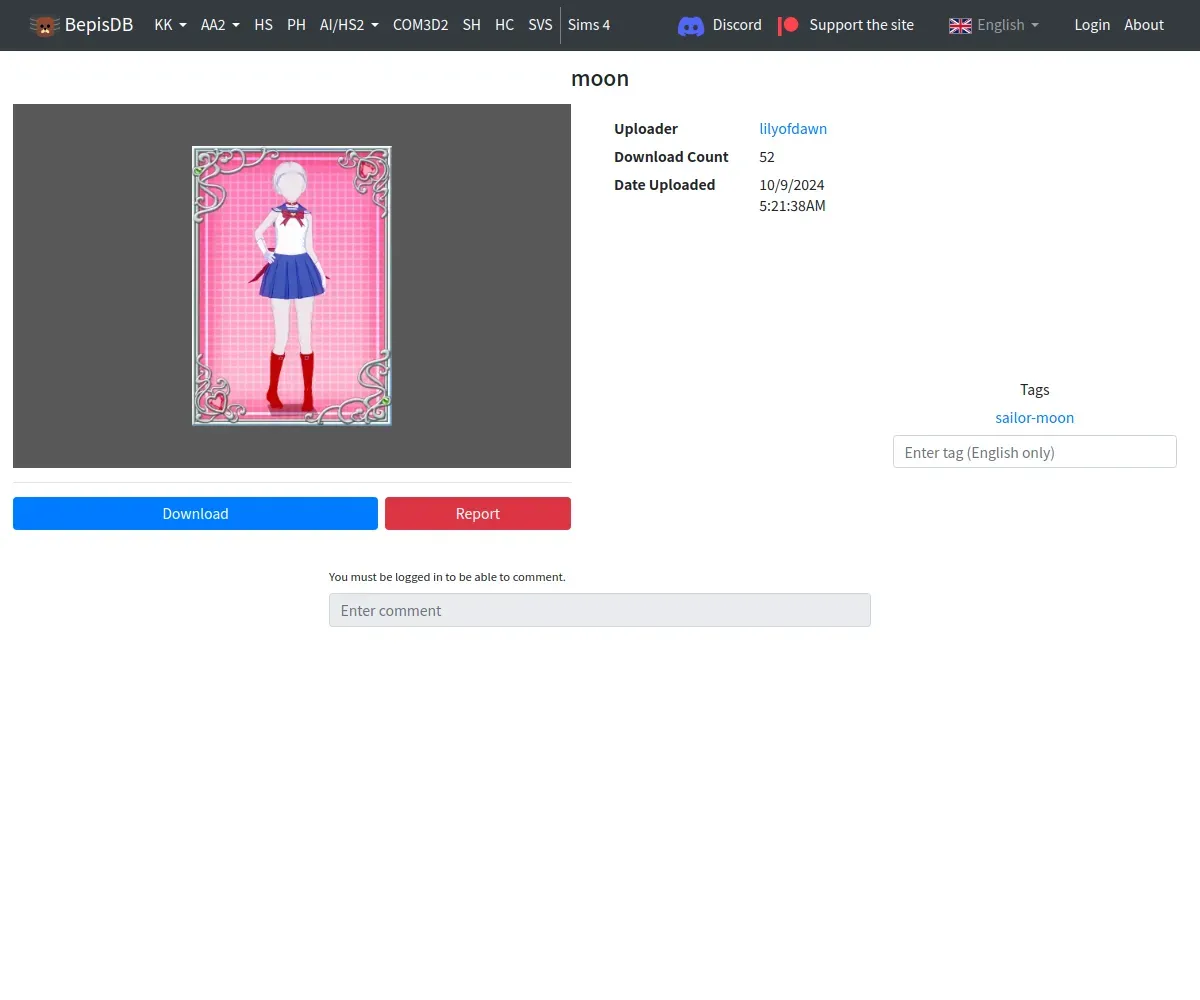Open the KK dropdown menu
The image size is (1200, 1000).
[x=170, y=25]
